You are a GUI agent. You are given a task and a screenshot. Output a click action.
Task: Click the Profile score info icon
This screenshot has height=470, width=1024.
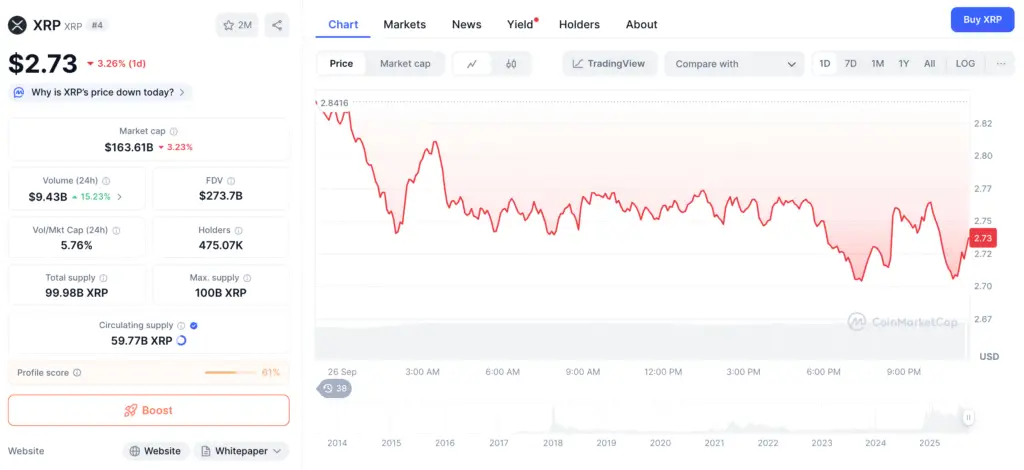(x=77, y=373)
